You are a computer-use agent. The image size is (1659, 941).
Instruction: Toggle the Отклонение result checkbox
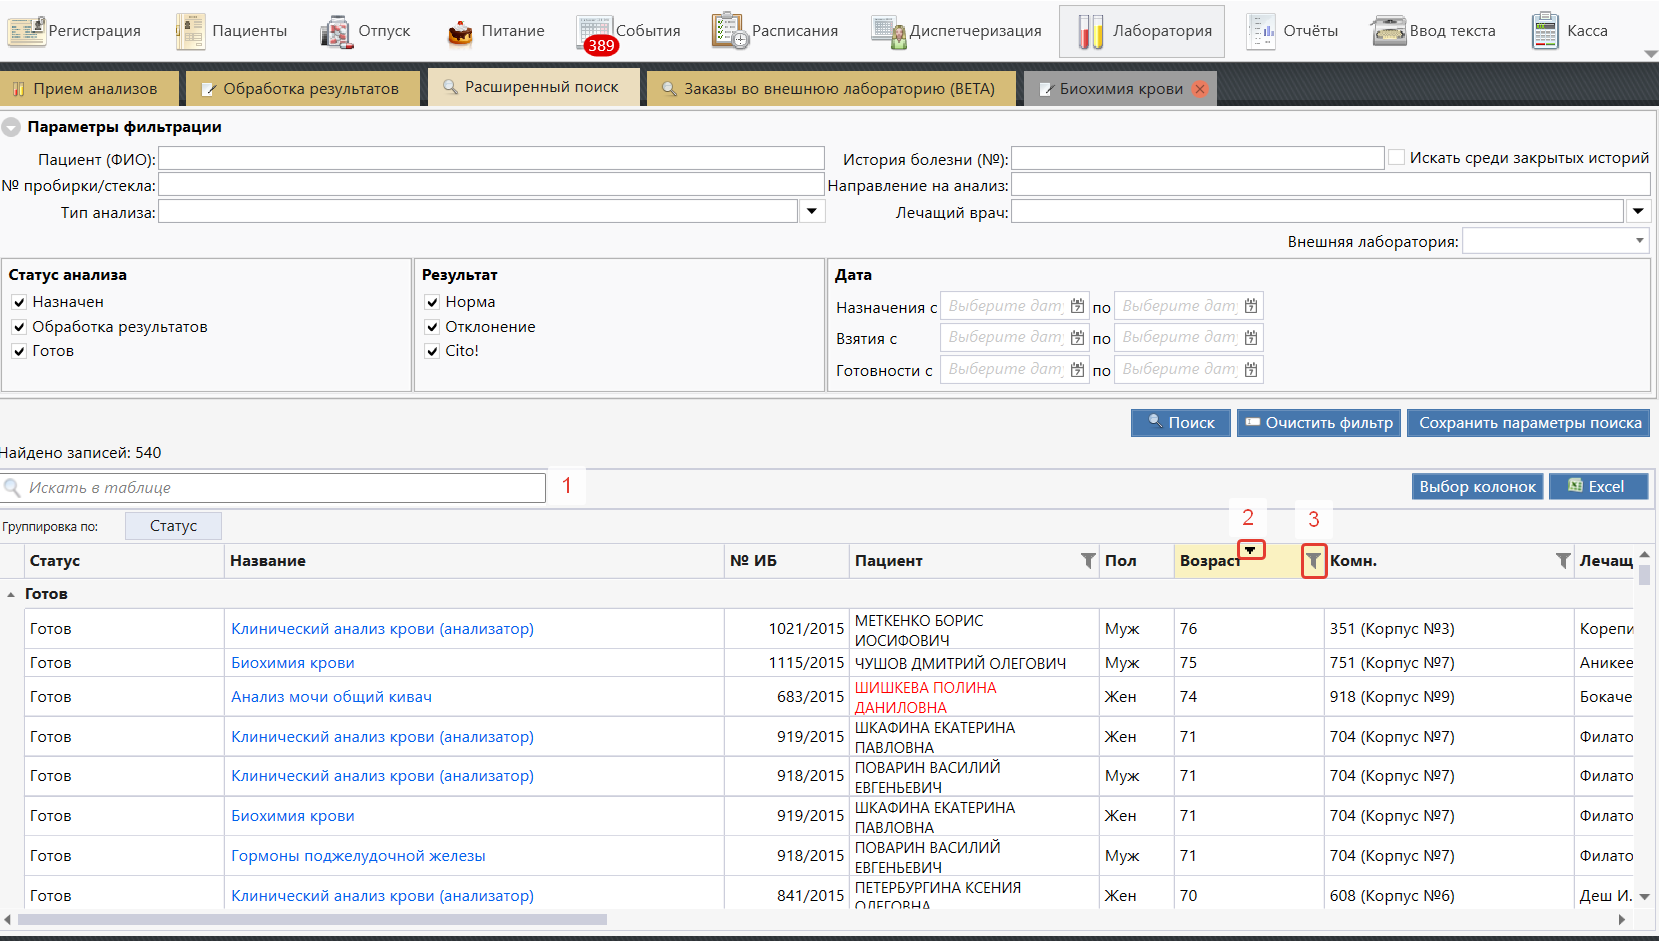(432, 327)
